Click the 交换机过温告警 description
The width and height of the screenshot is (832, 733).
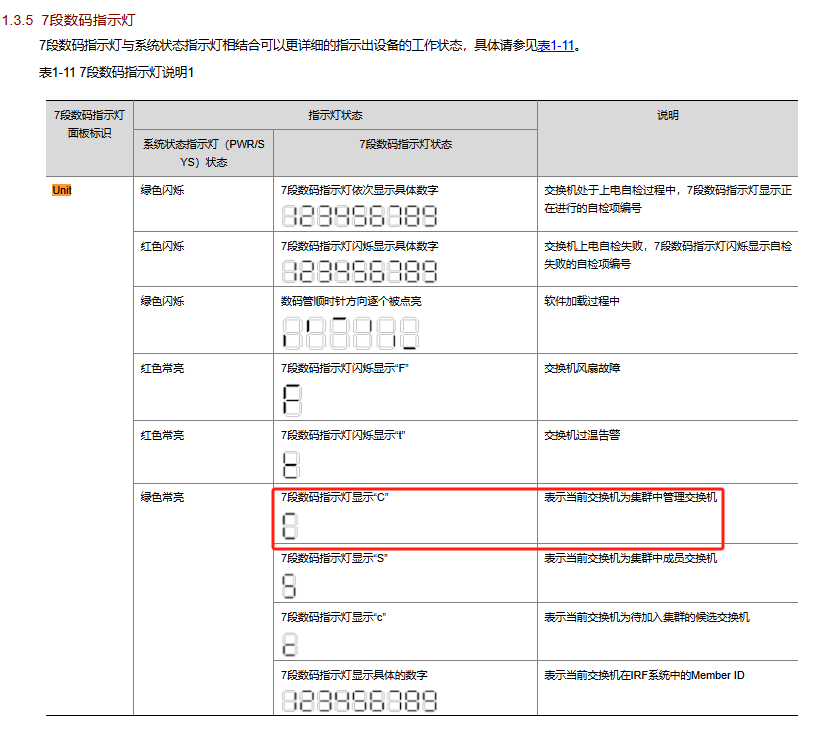[x=582, y=435]
